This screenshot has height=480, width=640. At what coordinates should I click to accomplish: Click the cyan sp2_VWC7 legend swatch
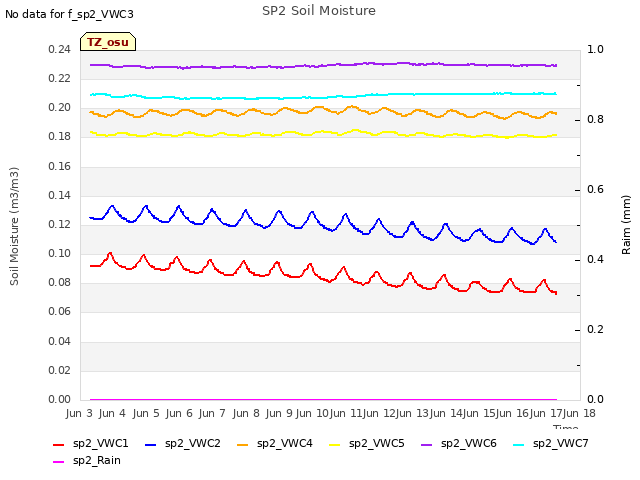pyautogui.click(x=518, y=444)
